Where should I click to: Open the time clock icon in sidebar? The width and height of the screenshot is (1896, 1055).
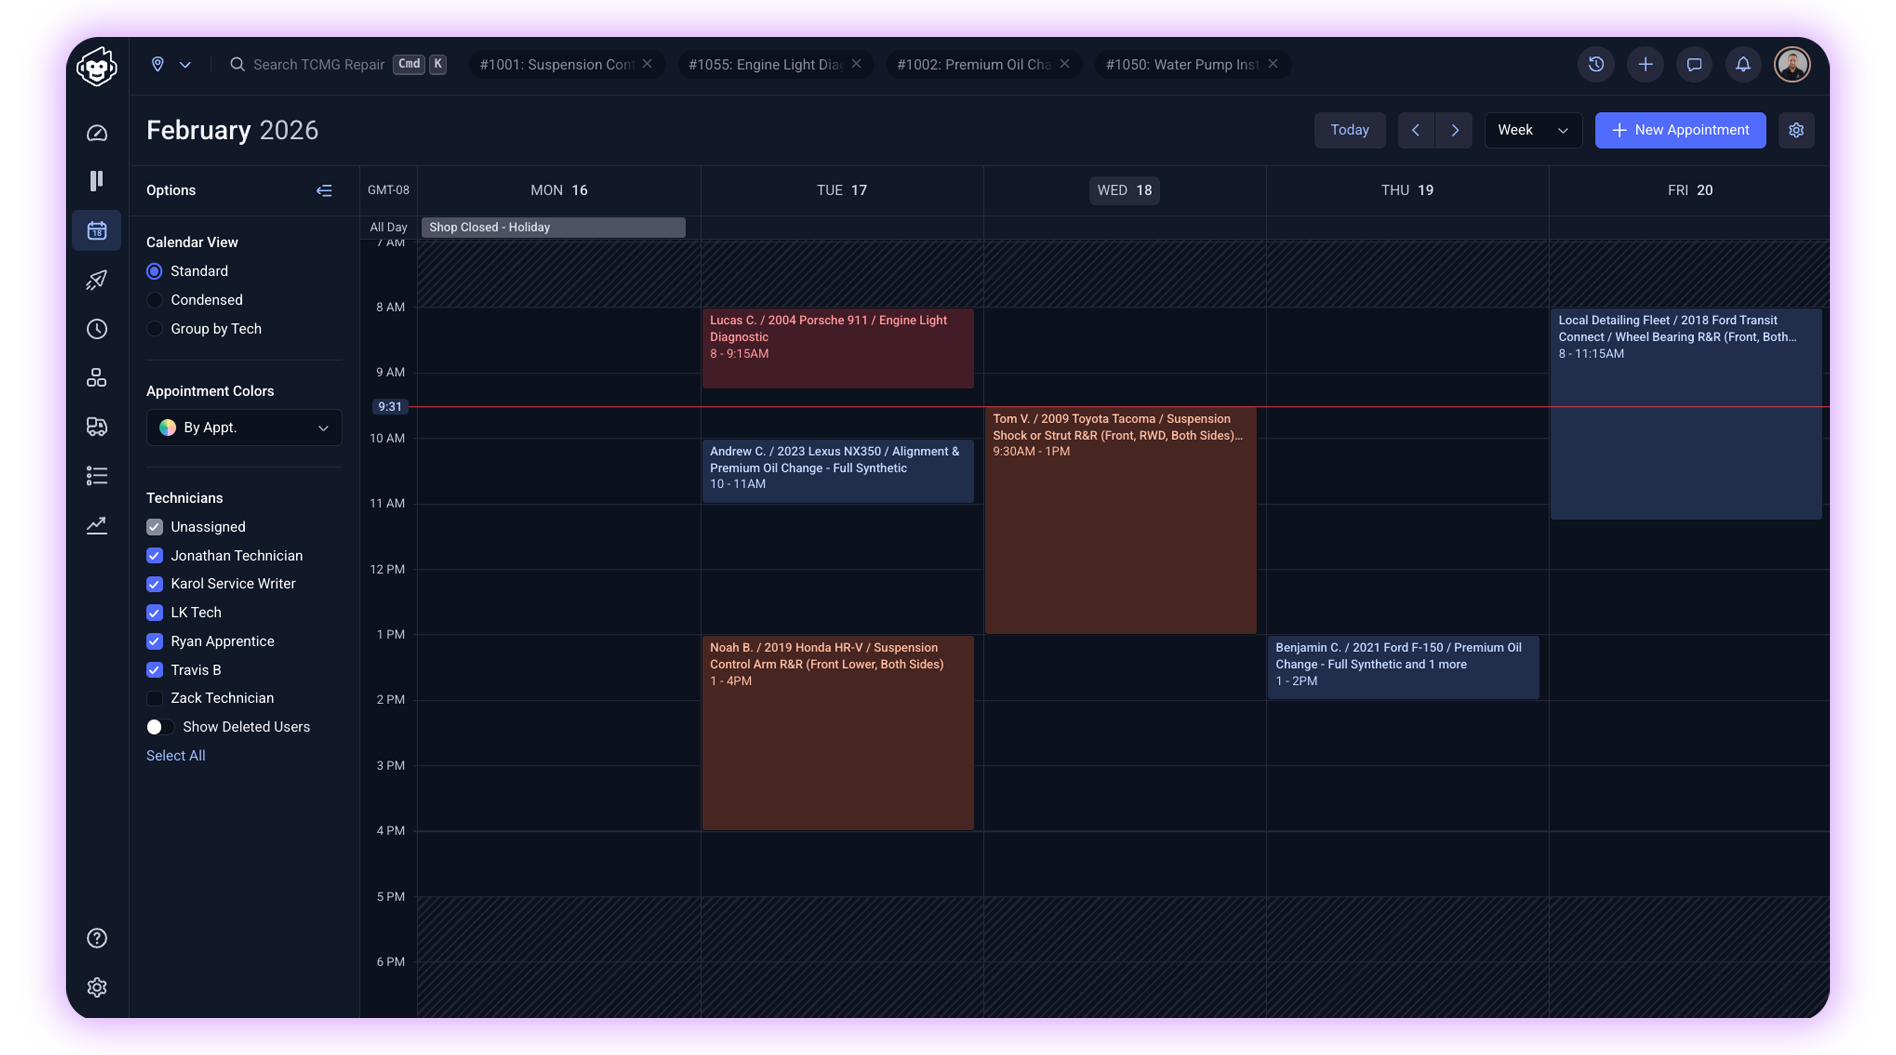pyautogui.click(x=97, y=329)
